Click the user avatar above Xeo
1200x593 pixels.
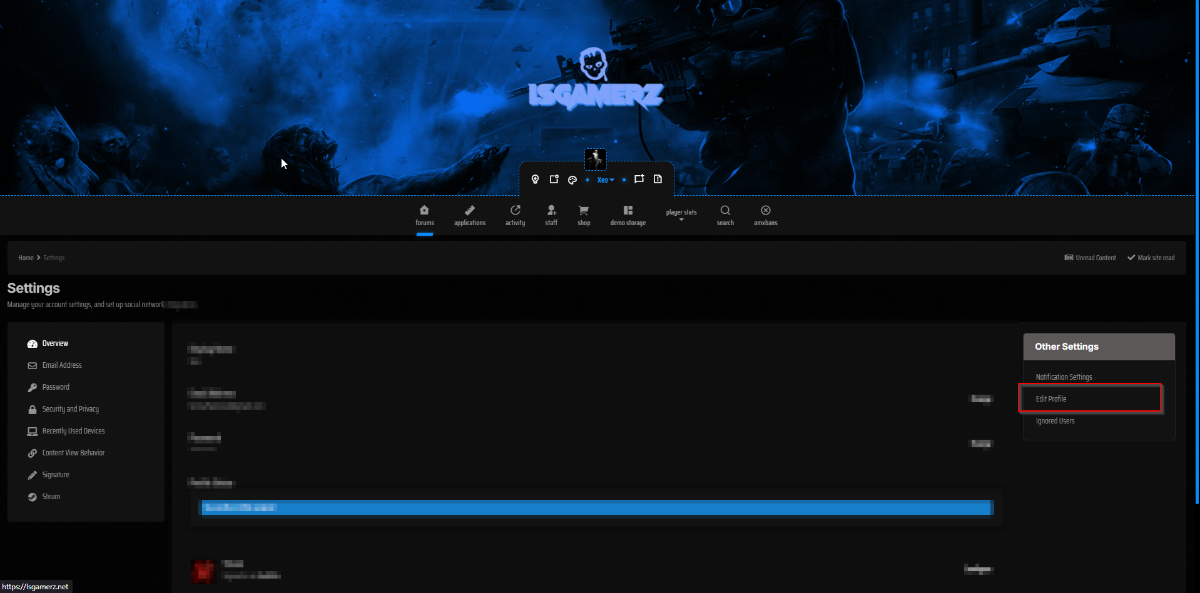(x=596, y=159)
